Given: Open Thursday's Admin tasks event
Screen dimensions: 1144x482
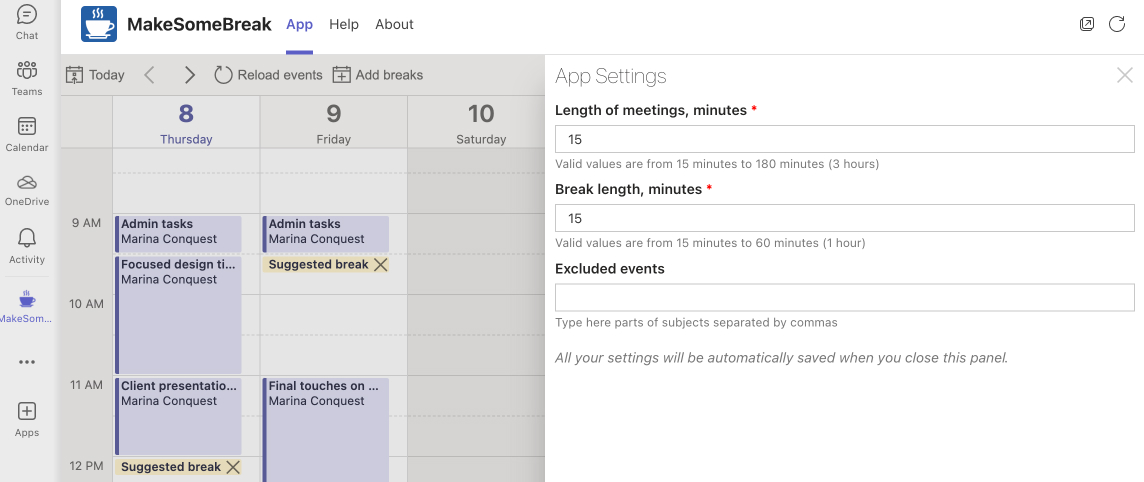Looking at the screenshot, I should pyautogui.click(x=178, y=233).
